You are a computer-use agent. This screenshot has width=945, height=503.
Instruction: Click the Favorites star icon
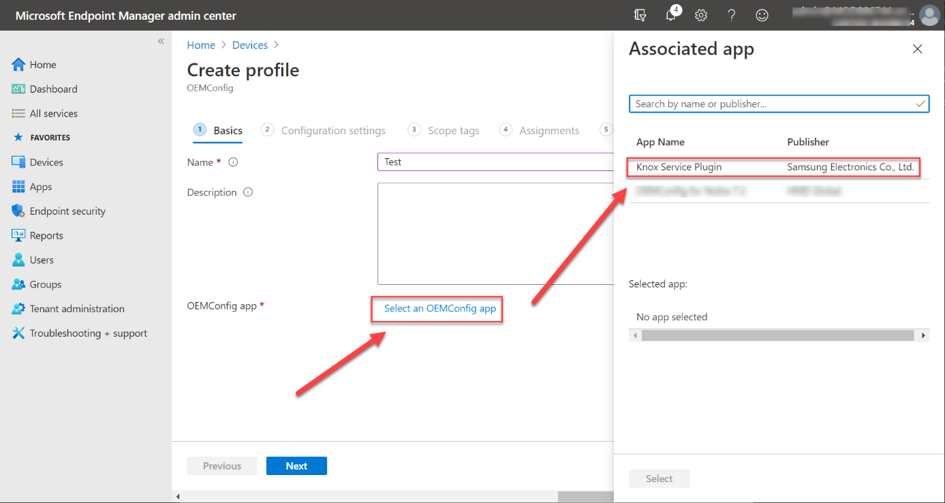pyautogui.click(x=17, y=137)
